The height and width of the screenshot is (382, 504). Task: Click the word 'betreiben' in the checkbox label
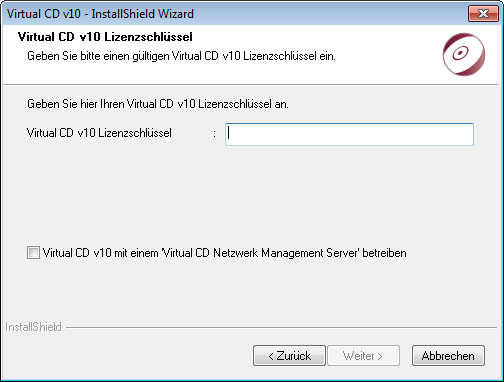point(384,253)
